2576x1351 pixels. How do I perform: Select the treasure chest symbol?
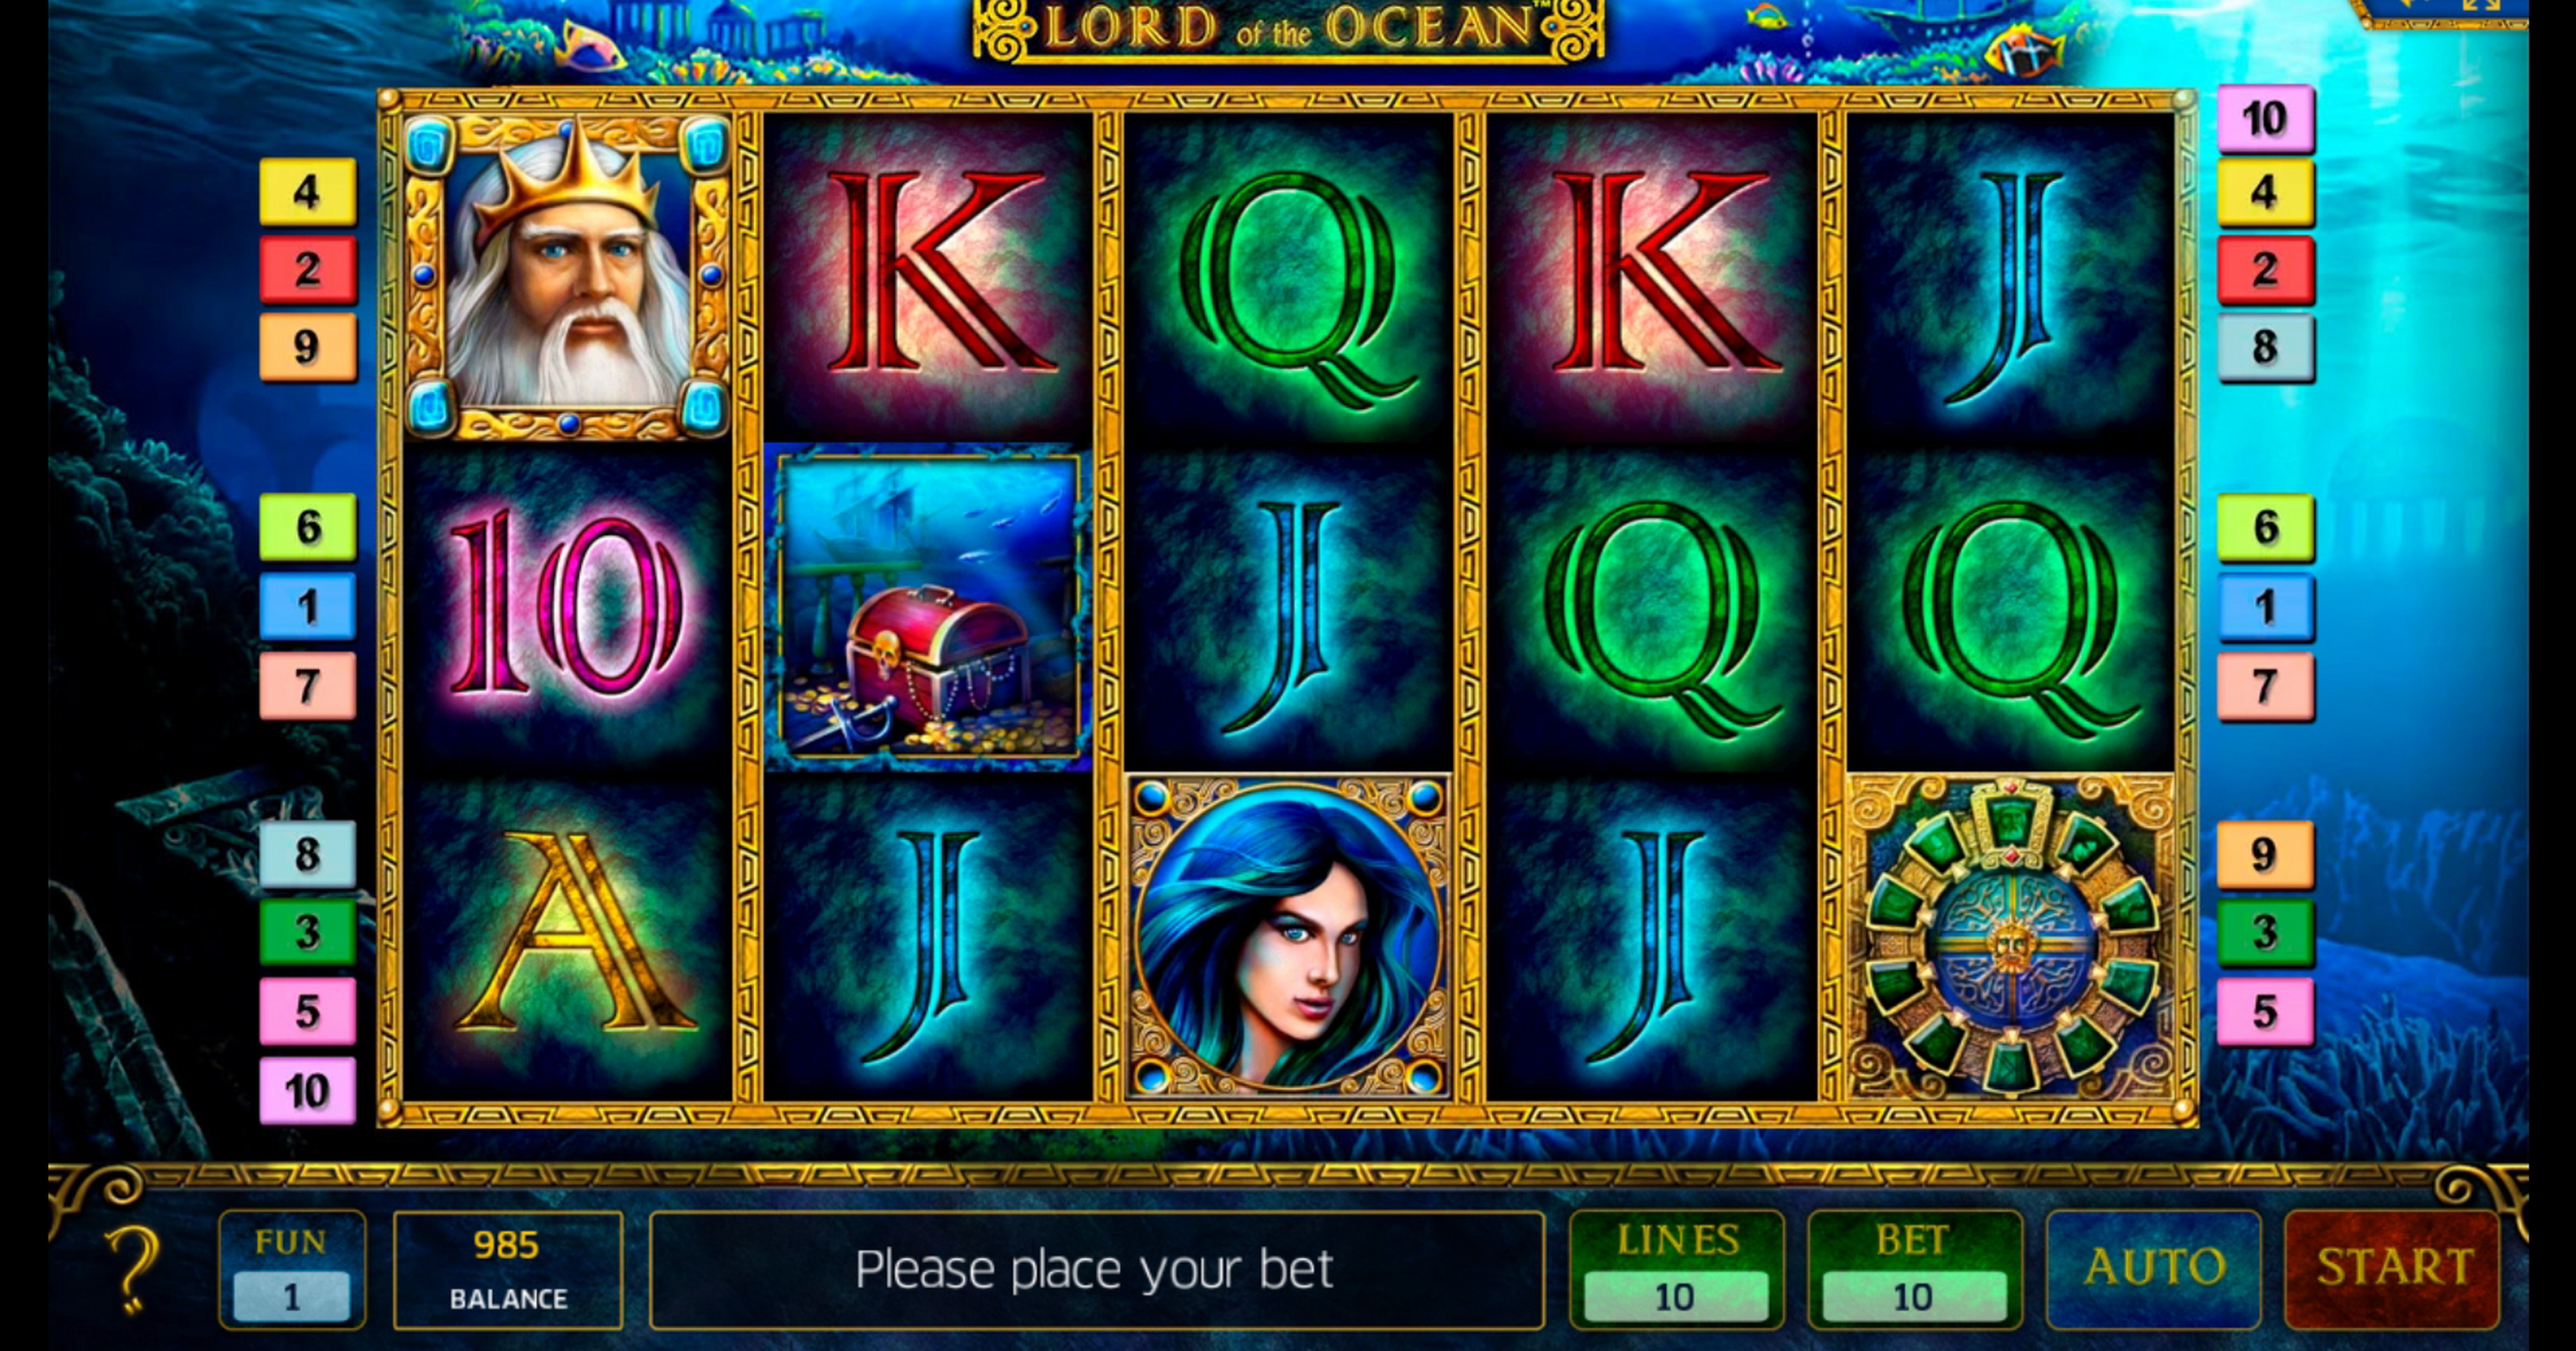928,607
